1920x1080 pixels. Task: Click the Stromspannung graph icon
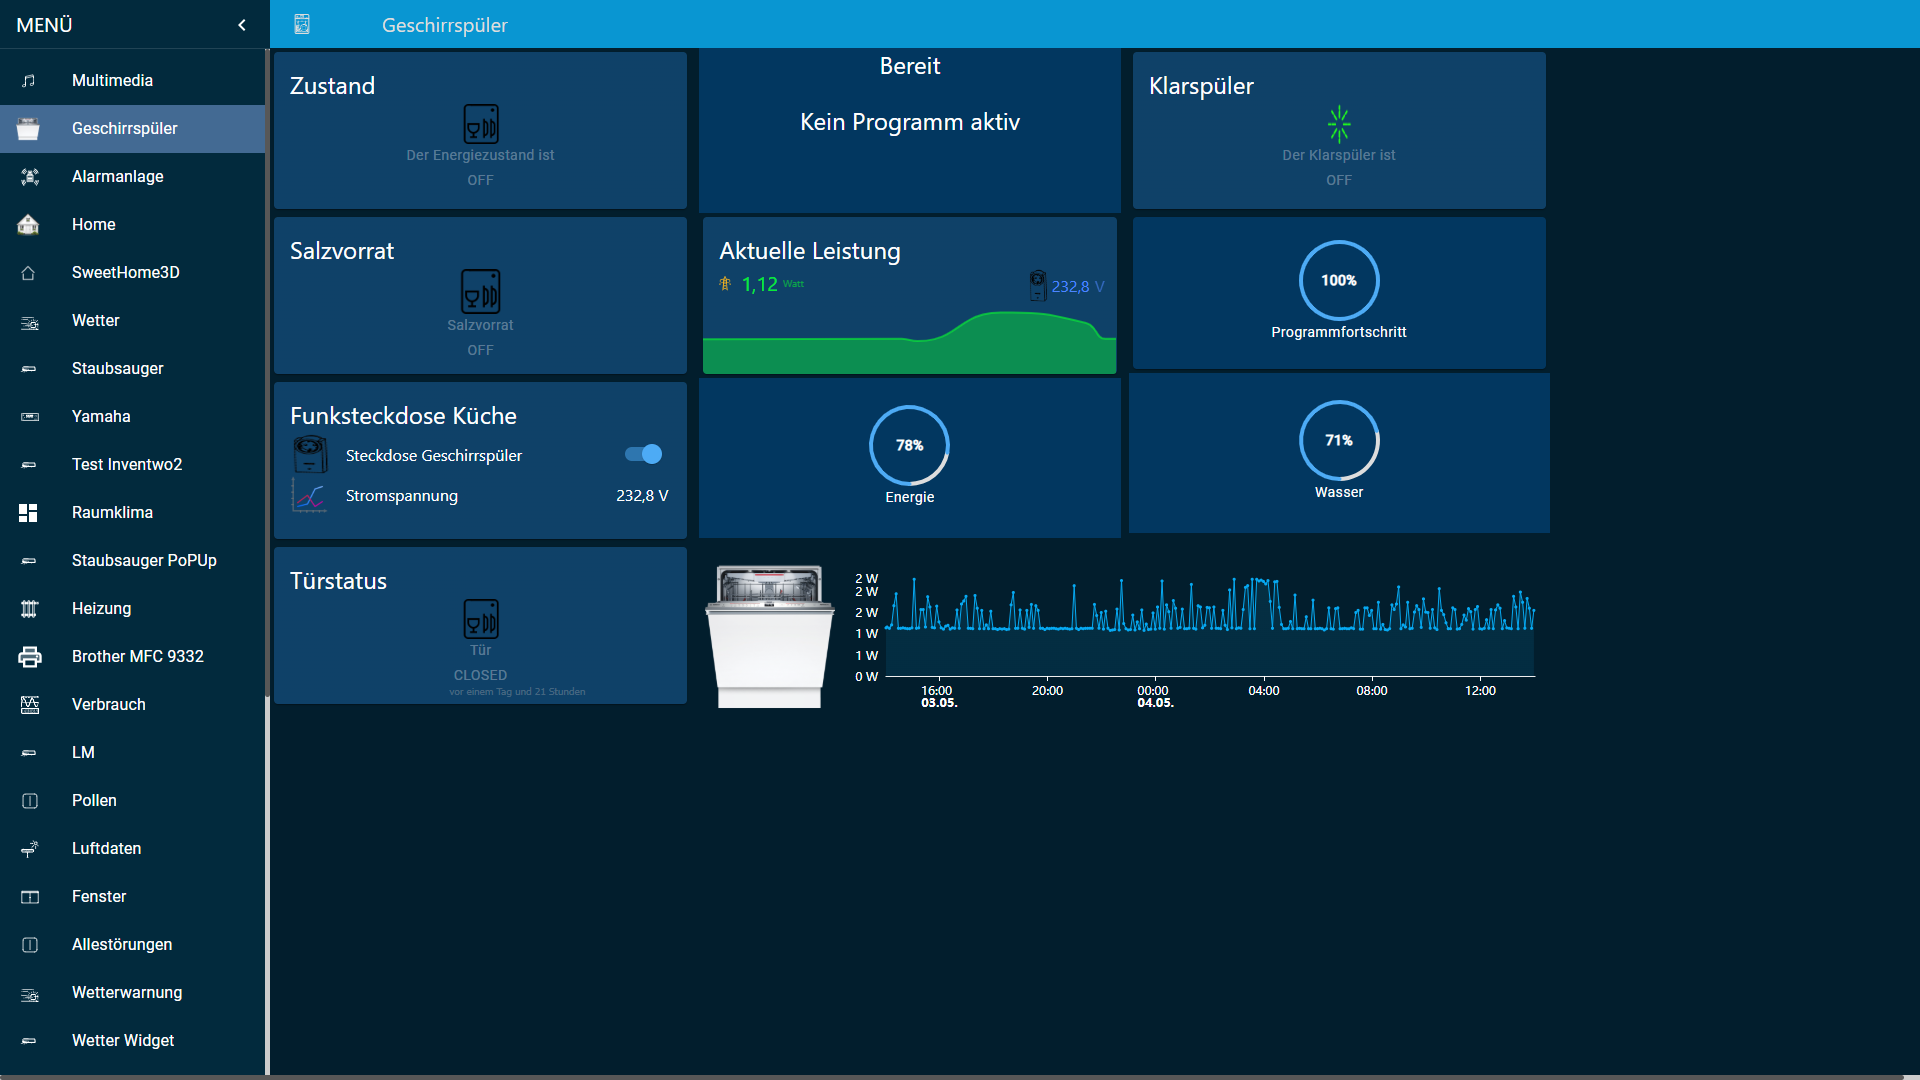coord(309,495)
